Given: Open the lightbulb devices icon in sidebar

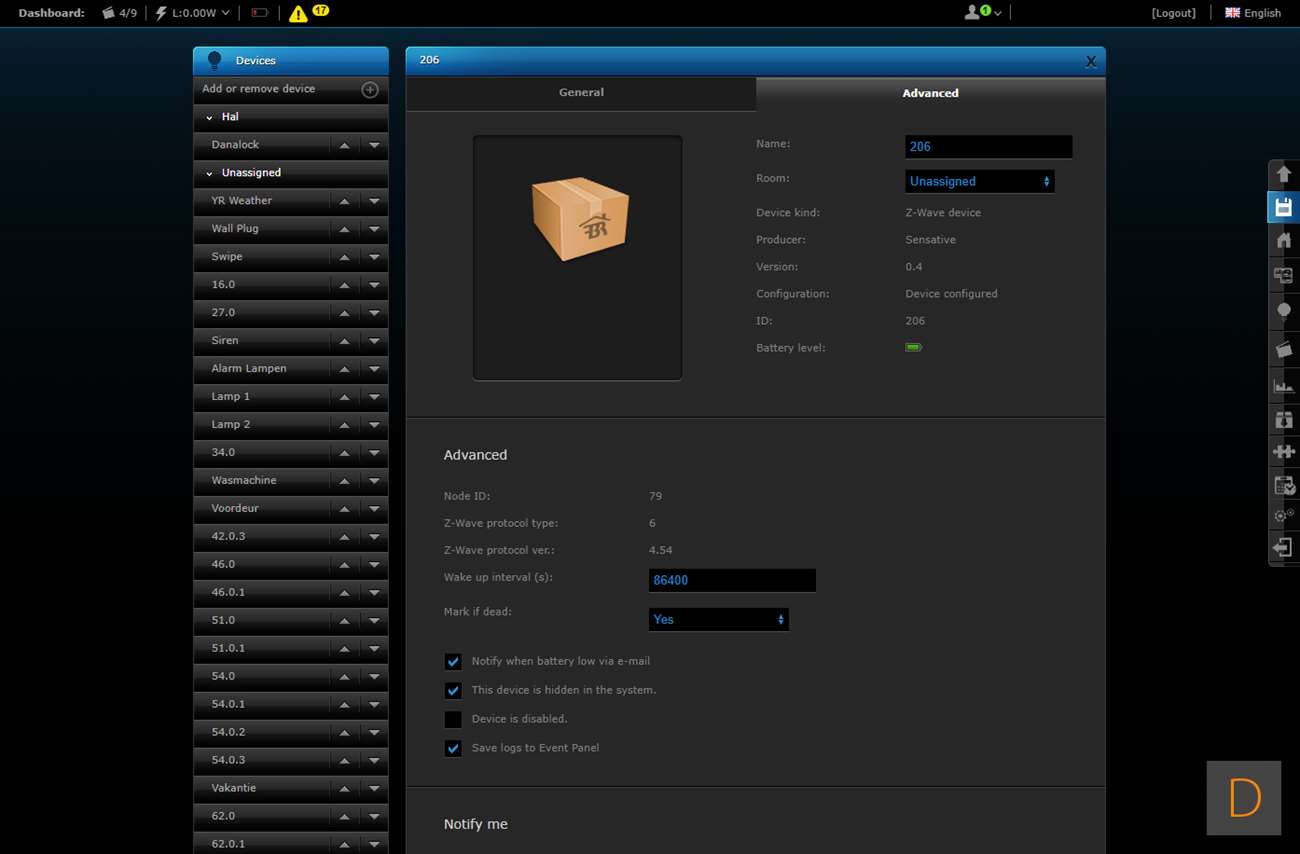Looking at the screenshot, I should click(x=1283, y=311).
